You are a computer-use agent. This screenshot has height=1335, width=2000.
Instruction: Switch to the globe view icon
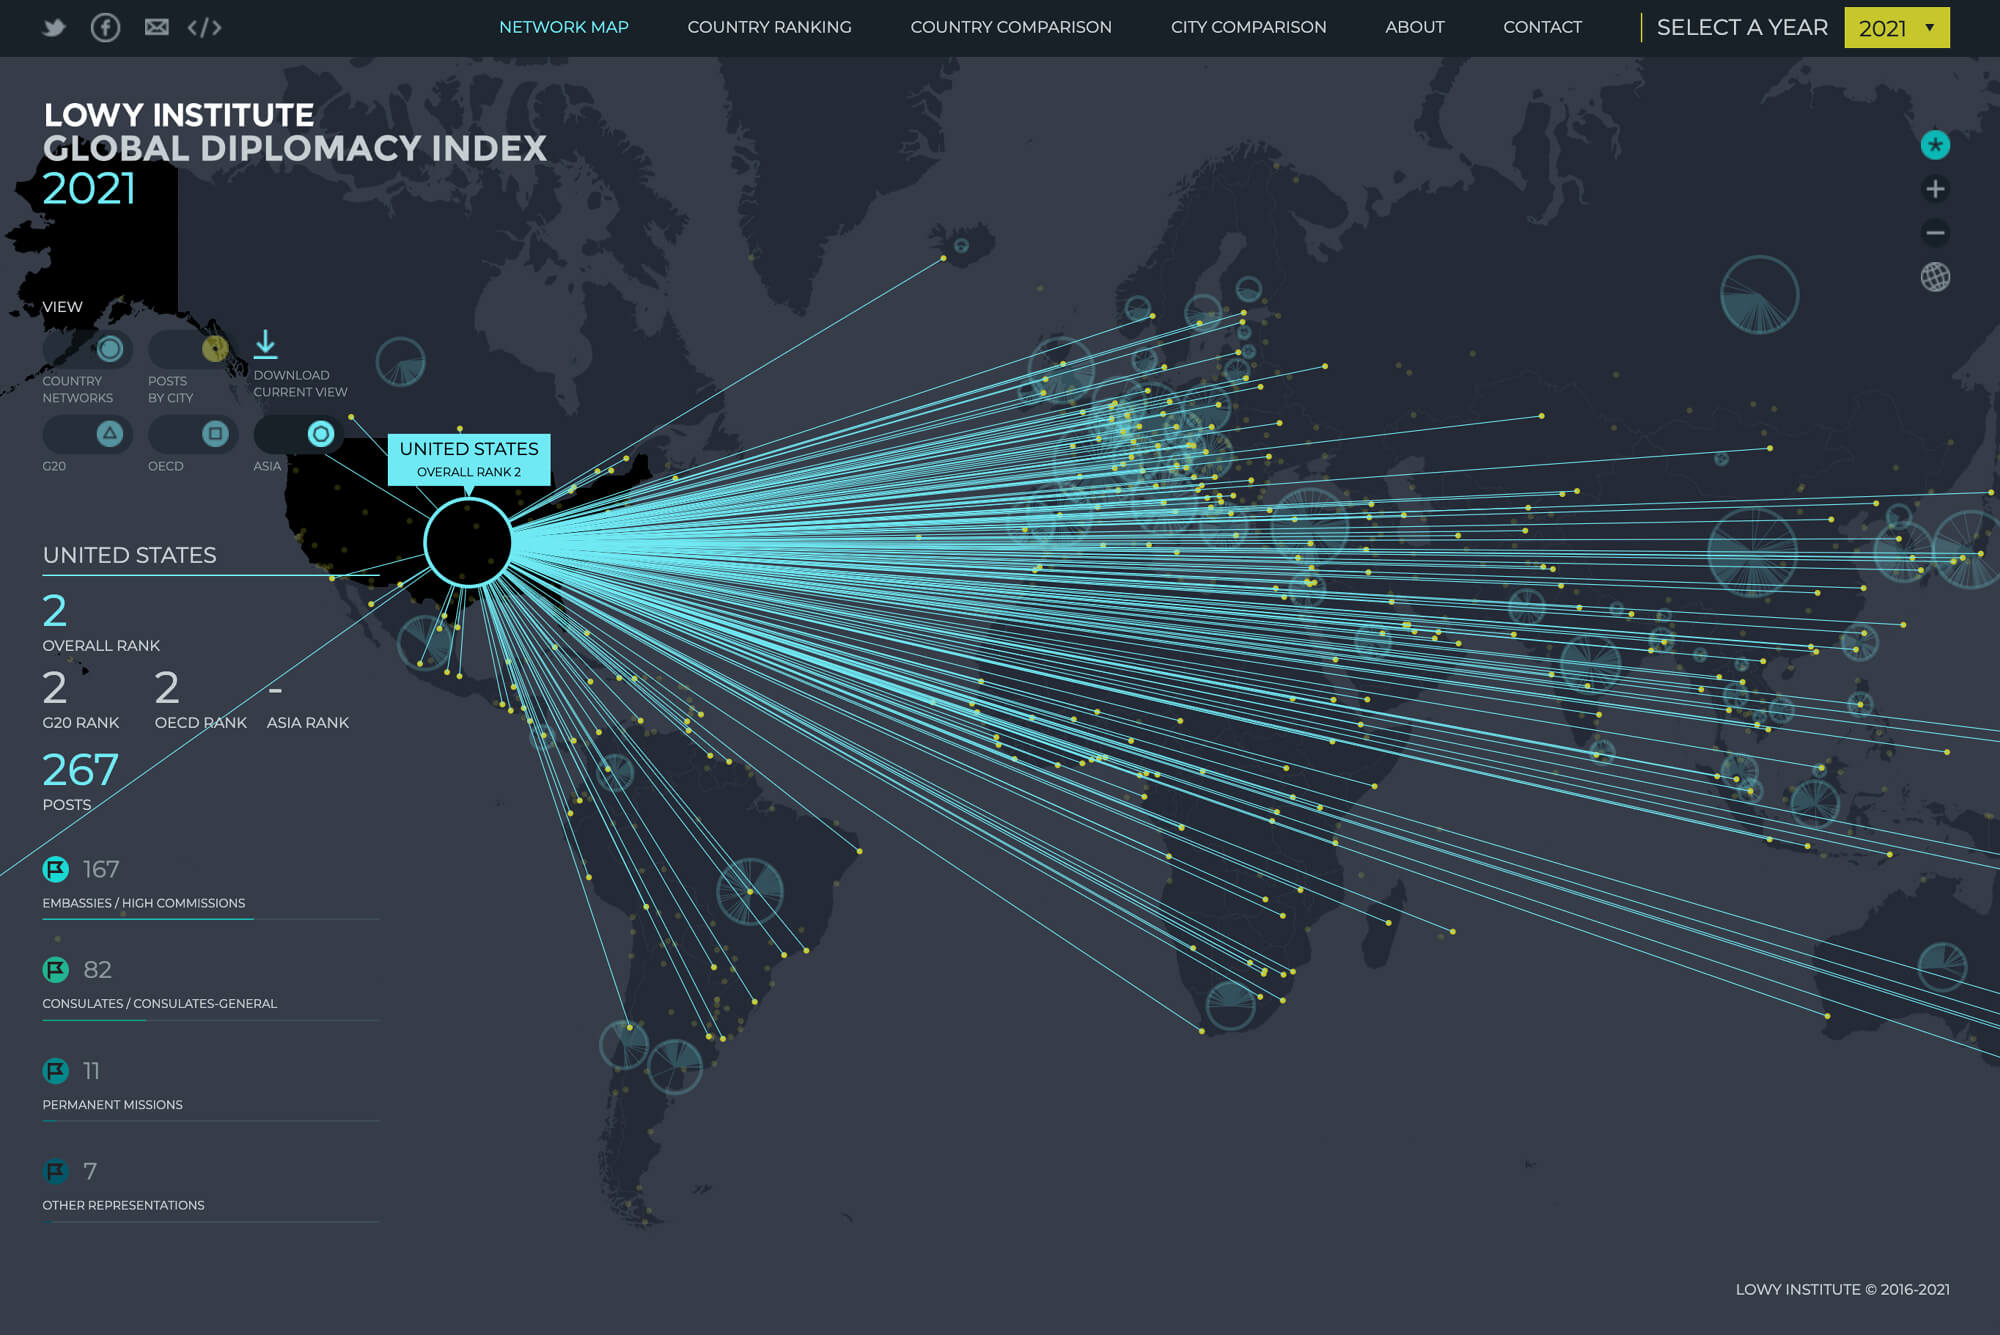(x=1935, y=277)
